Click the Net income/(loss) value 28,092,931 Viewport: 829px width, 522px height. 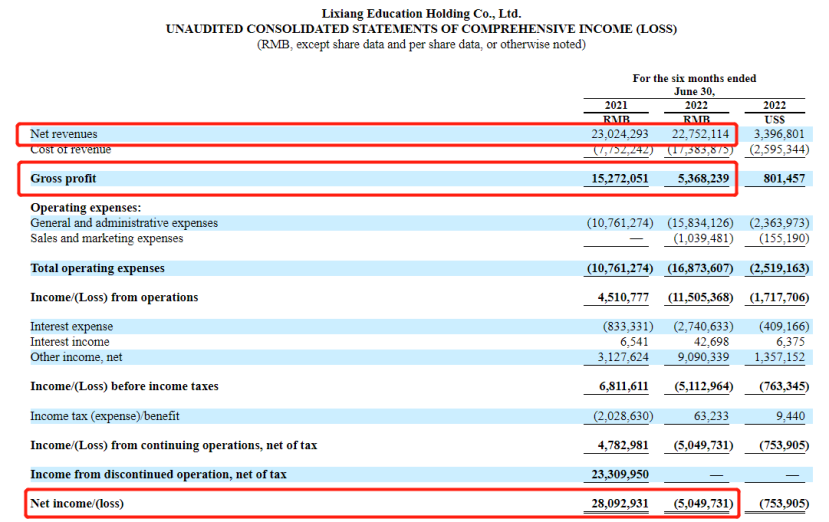click(x=620, y=503)
